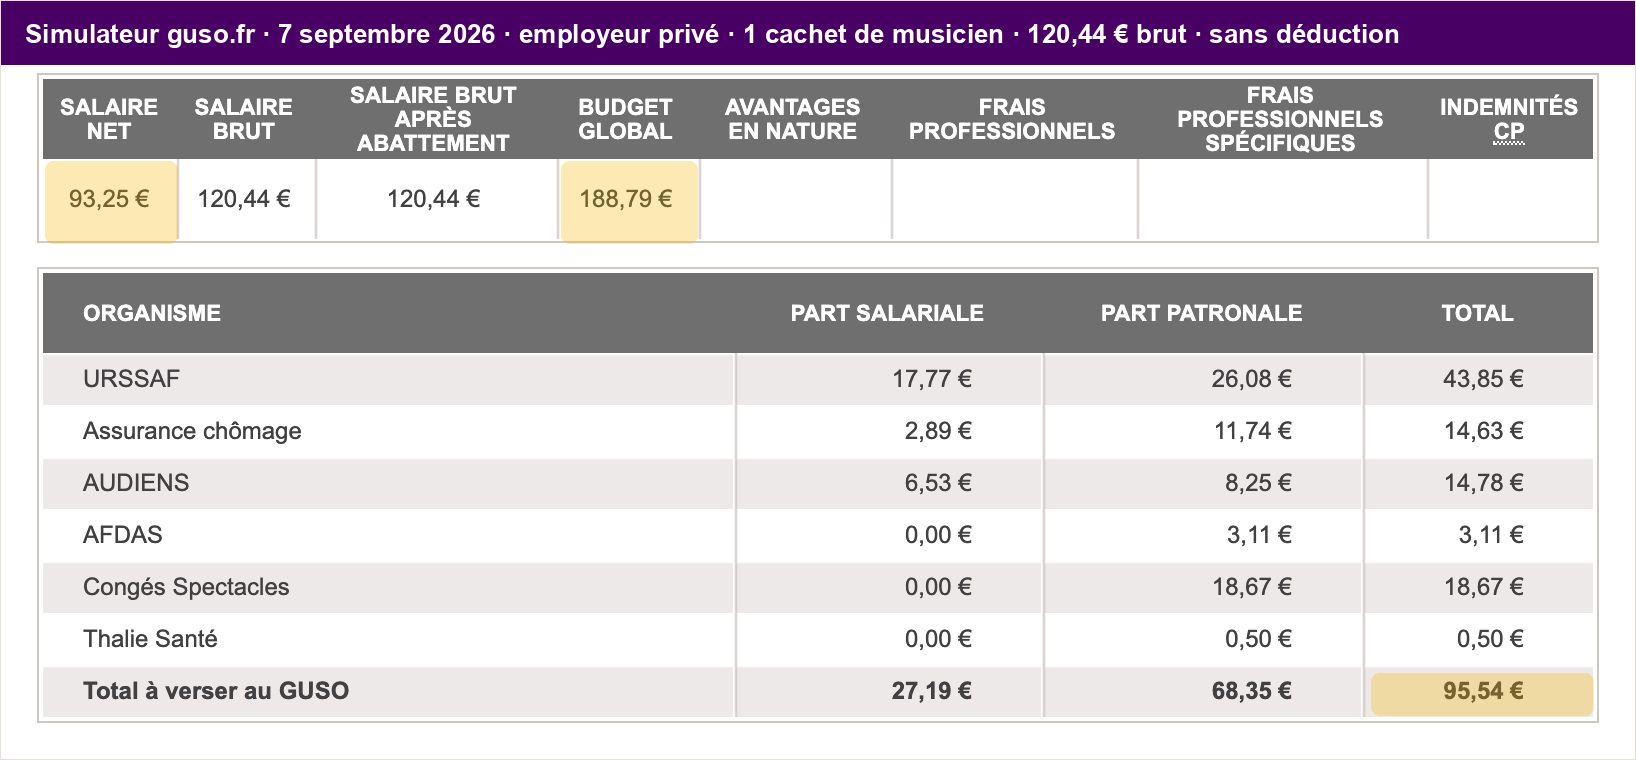Select the highlighted net salary value 93,25 €

110,200
